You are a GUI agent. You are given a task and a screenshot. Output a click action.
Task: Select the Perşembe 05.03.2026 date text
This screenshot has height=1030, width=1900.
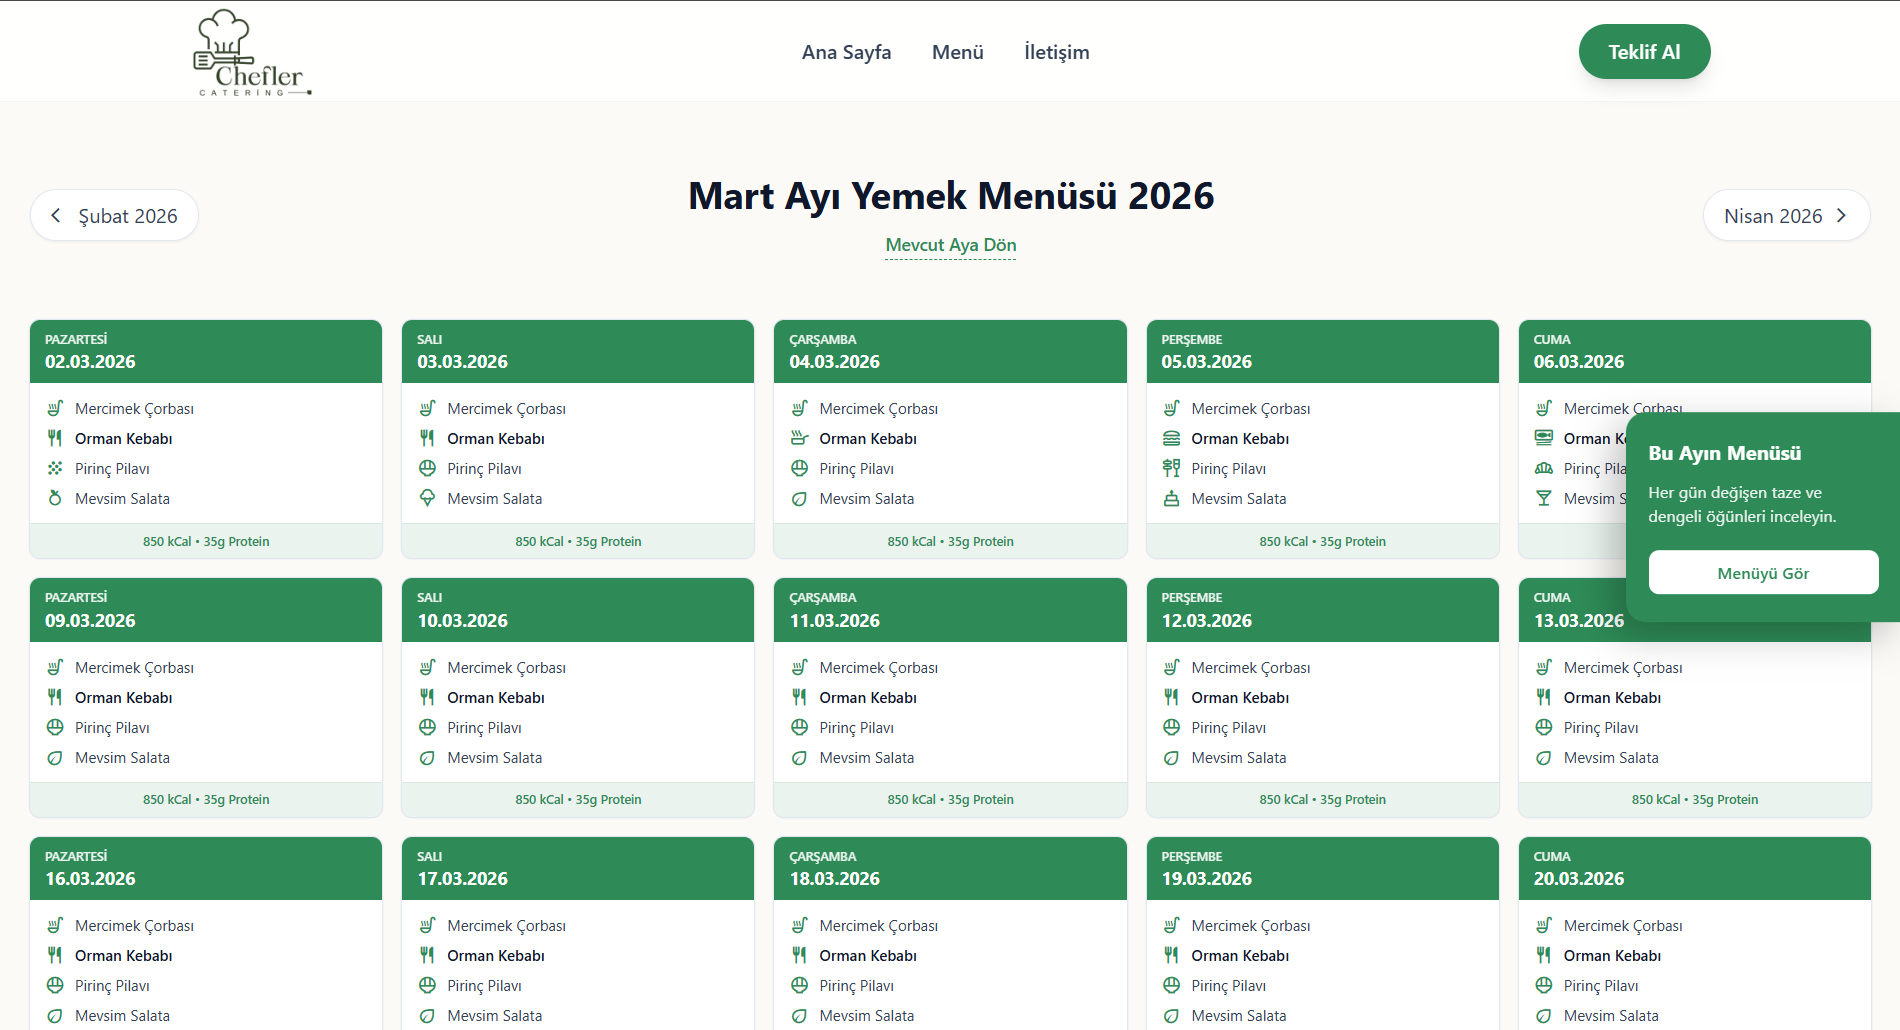coord(1206,362)
